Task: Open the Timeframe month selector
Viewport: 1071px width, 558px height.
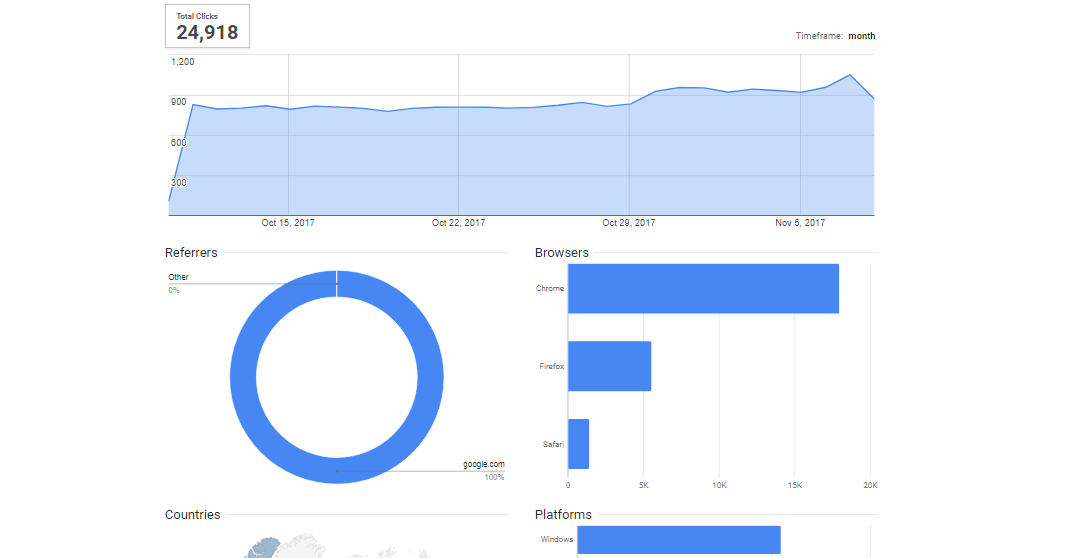Action: coord(861,36)
